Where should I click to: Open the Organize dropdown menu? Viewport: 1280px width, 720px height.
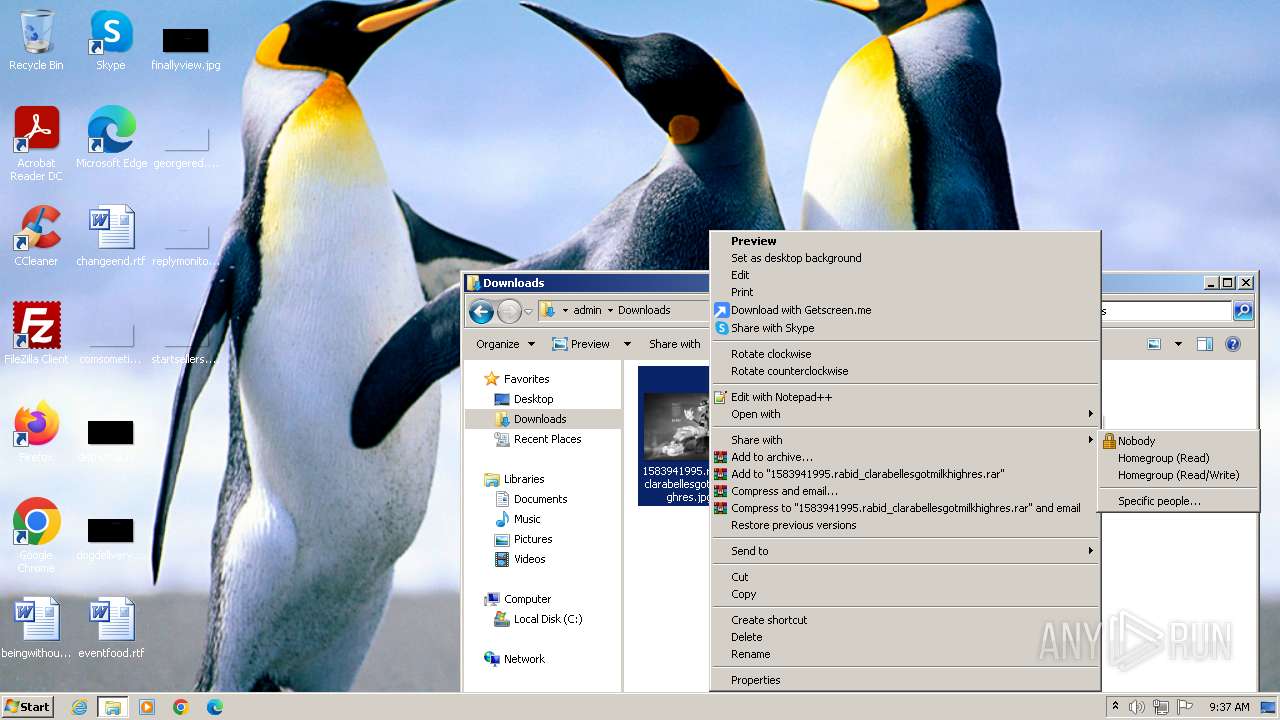pos(505,344)
